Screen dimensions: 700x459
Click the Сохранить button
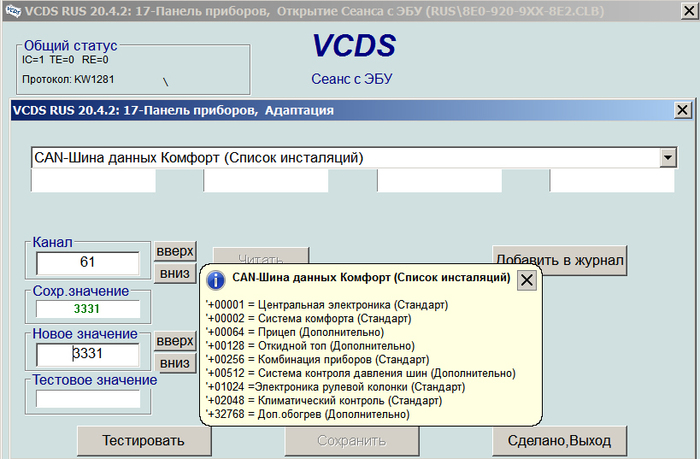tap(352, 441)
